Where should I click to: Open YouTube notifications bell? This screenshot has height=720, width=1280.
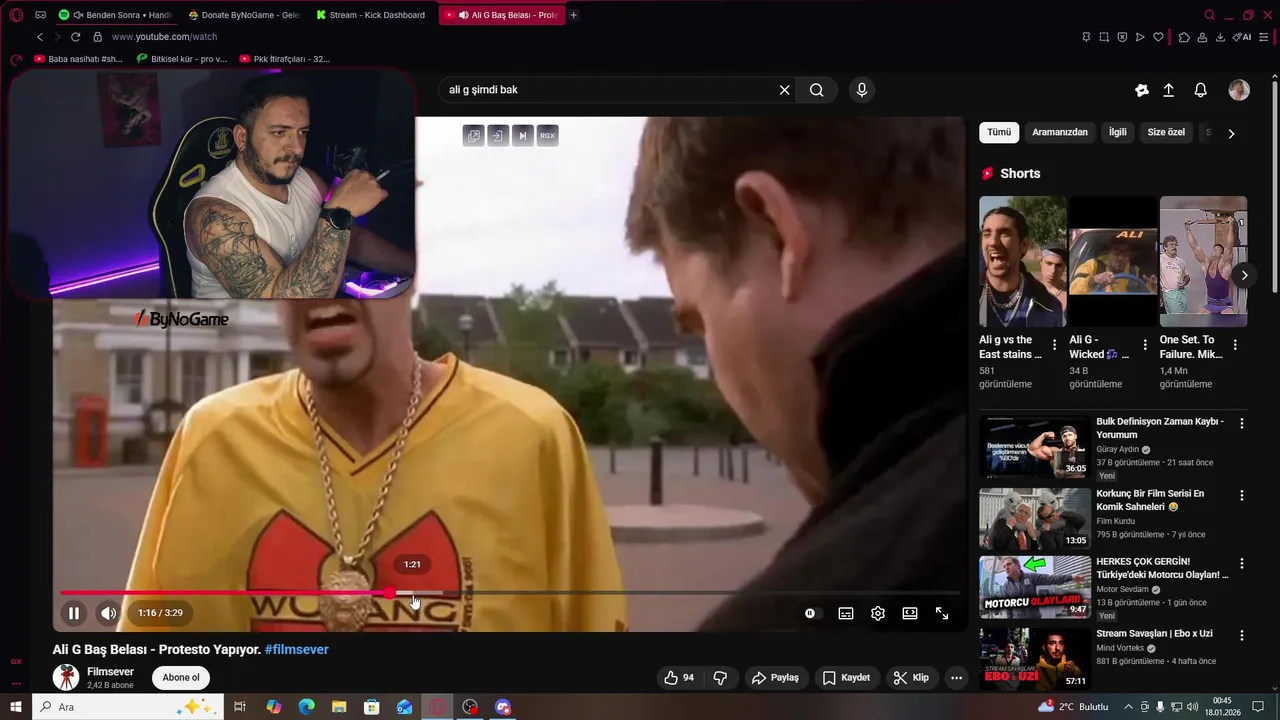click(x=1201, y=90)
